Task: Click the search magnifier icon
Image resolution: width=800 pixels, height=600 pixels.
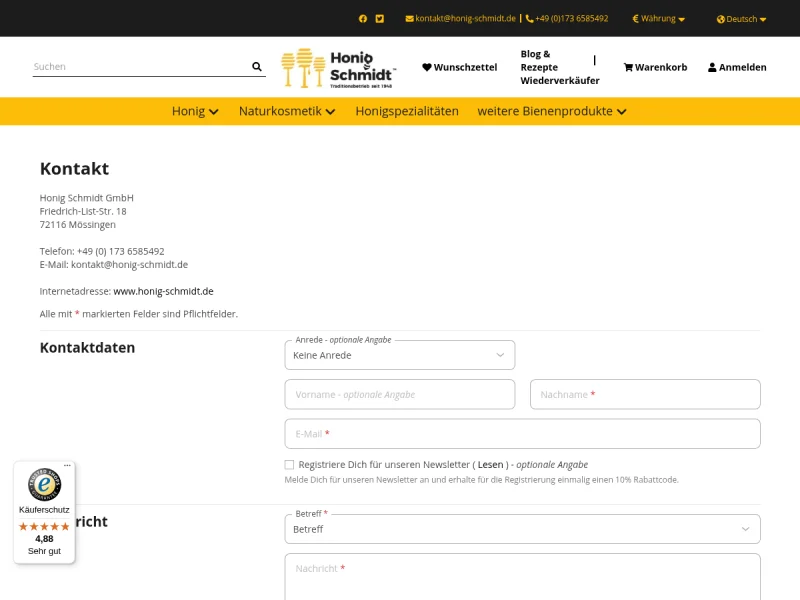Action: 257,67
